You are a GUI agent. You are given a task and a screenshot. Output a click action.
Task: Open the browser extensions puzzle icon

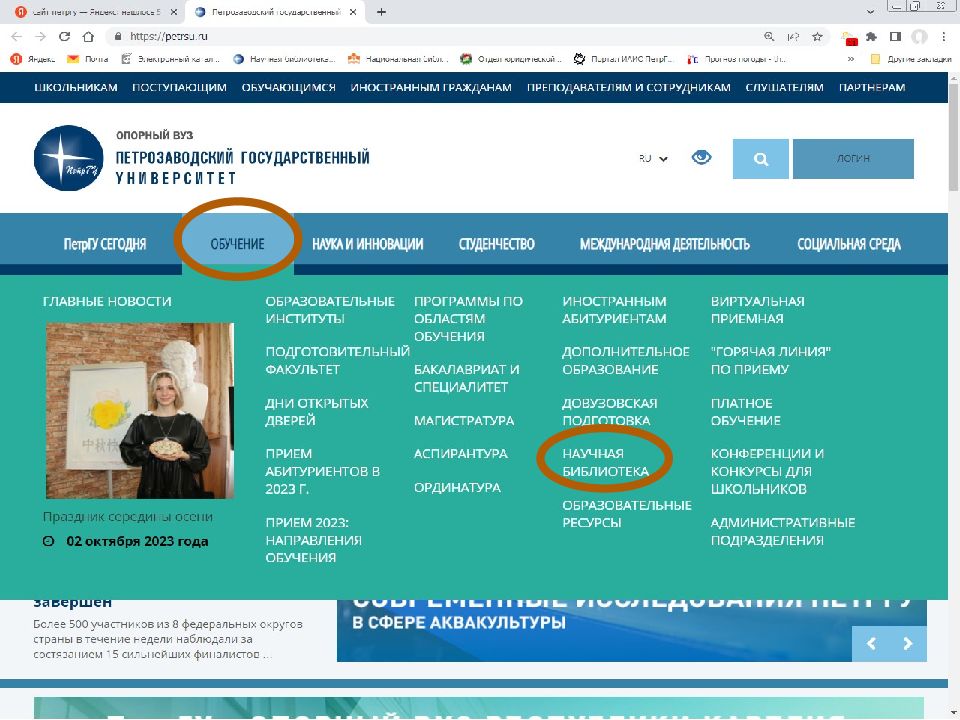point(872,36)
